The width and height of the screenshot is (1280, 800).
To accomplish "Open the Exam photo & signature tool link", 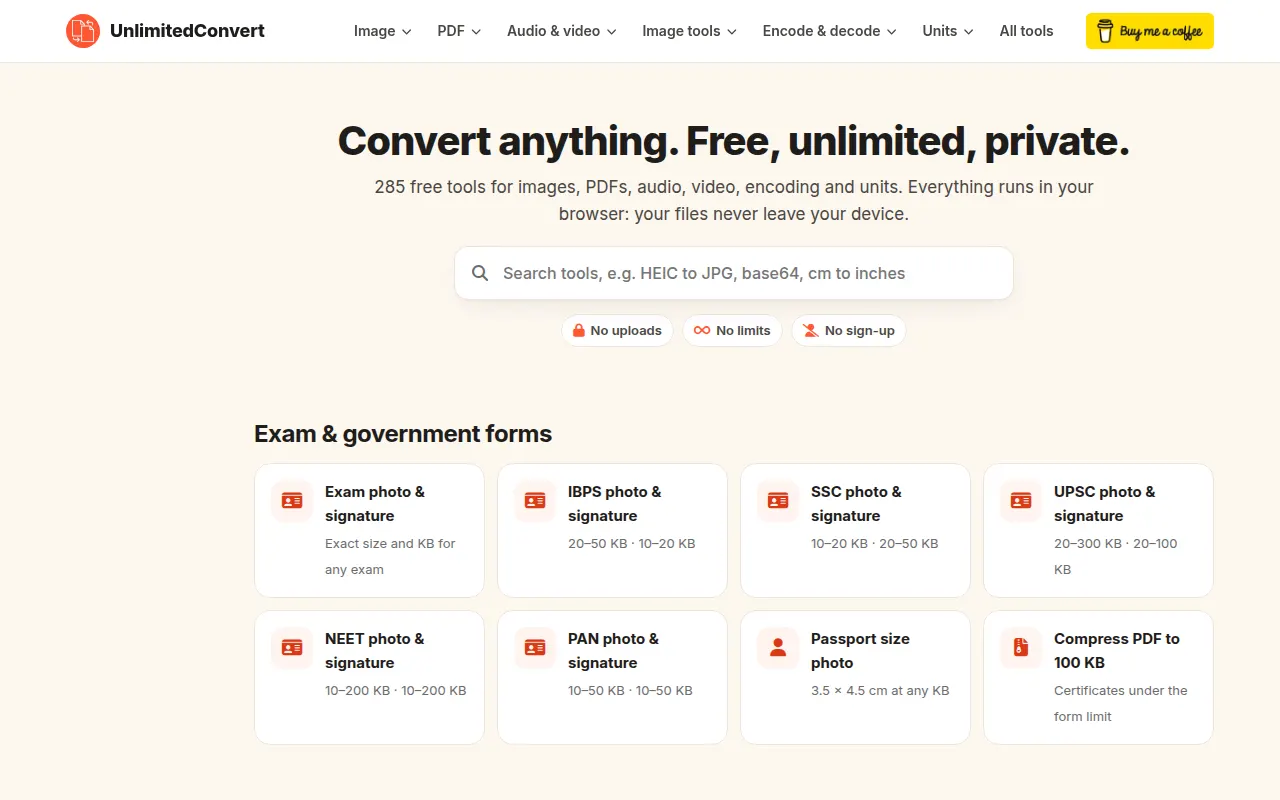I will point(369,530).
